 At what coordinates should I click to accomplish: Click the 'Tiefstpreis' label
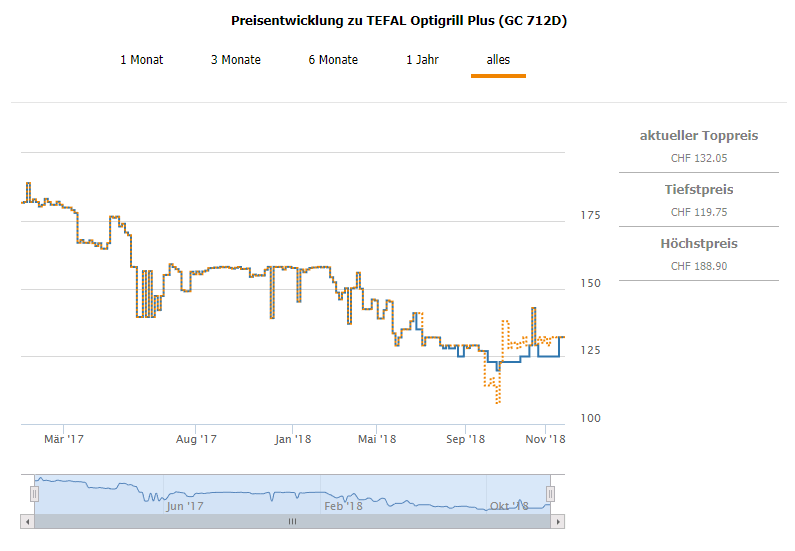(699, 190)
